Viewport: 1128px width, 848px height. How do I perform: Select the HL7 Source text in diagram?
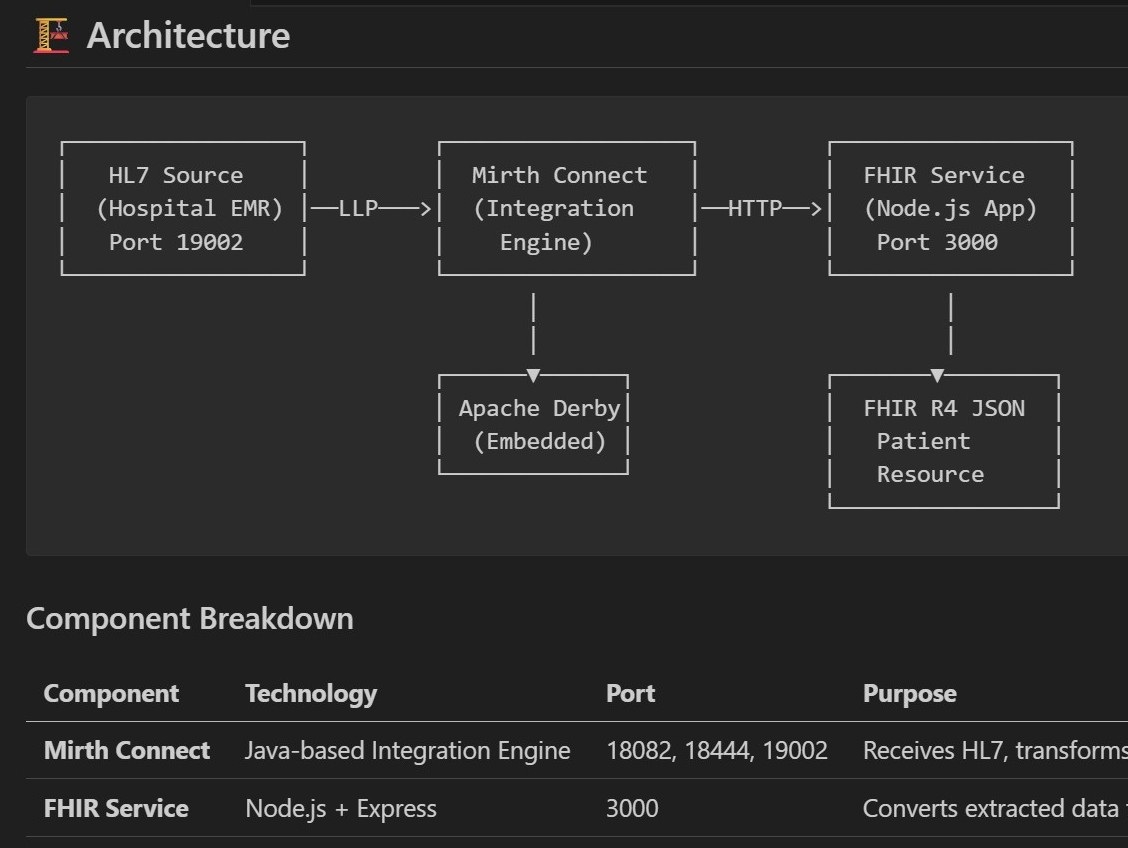click(176, 175)
